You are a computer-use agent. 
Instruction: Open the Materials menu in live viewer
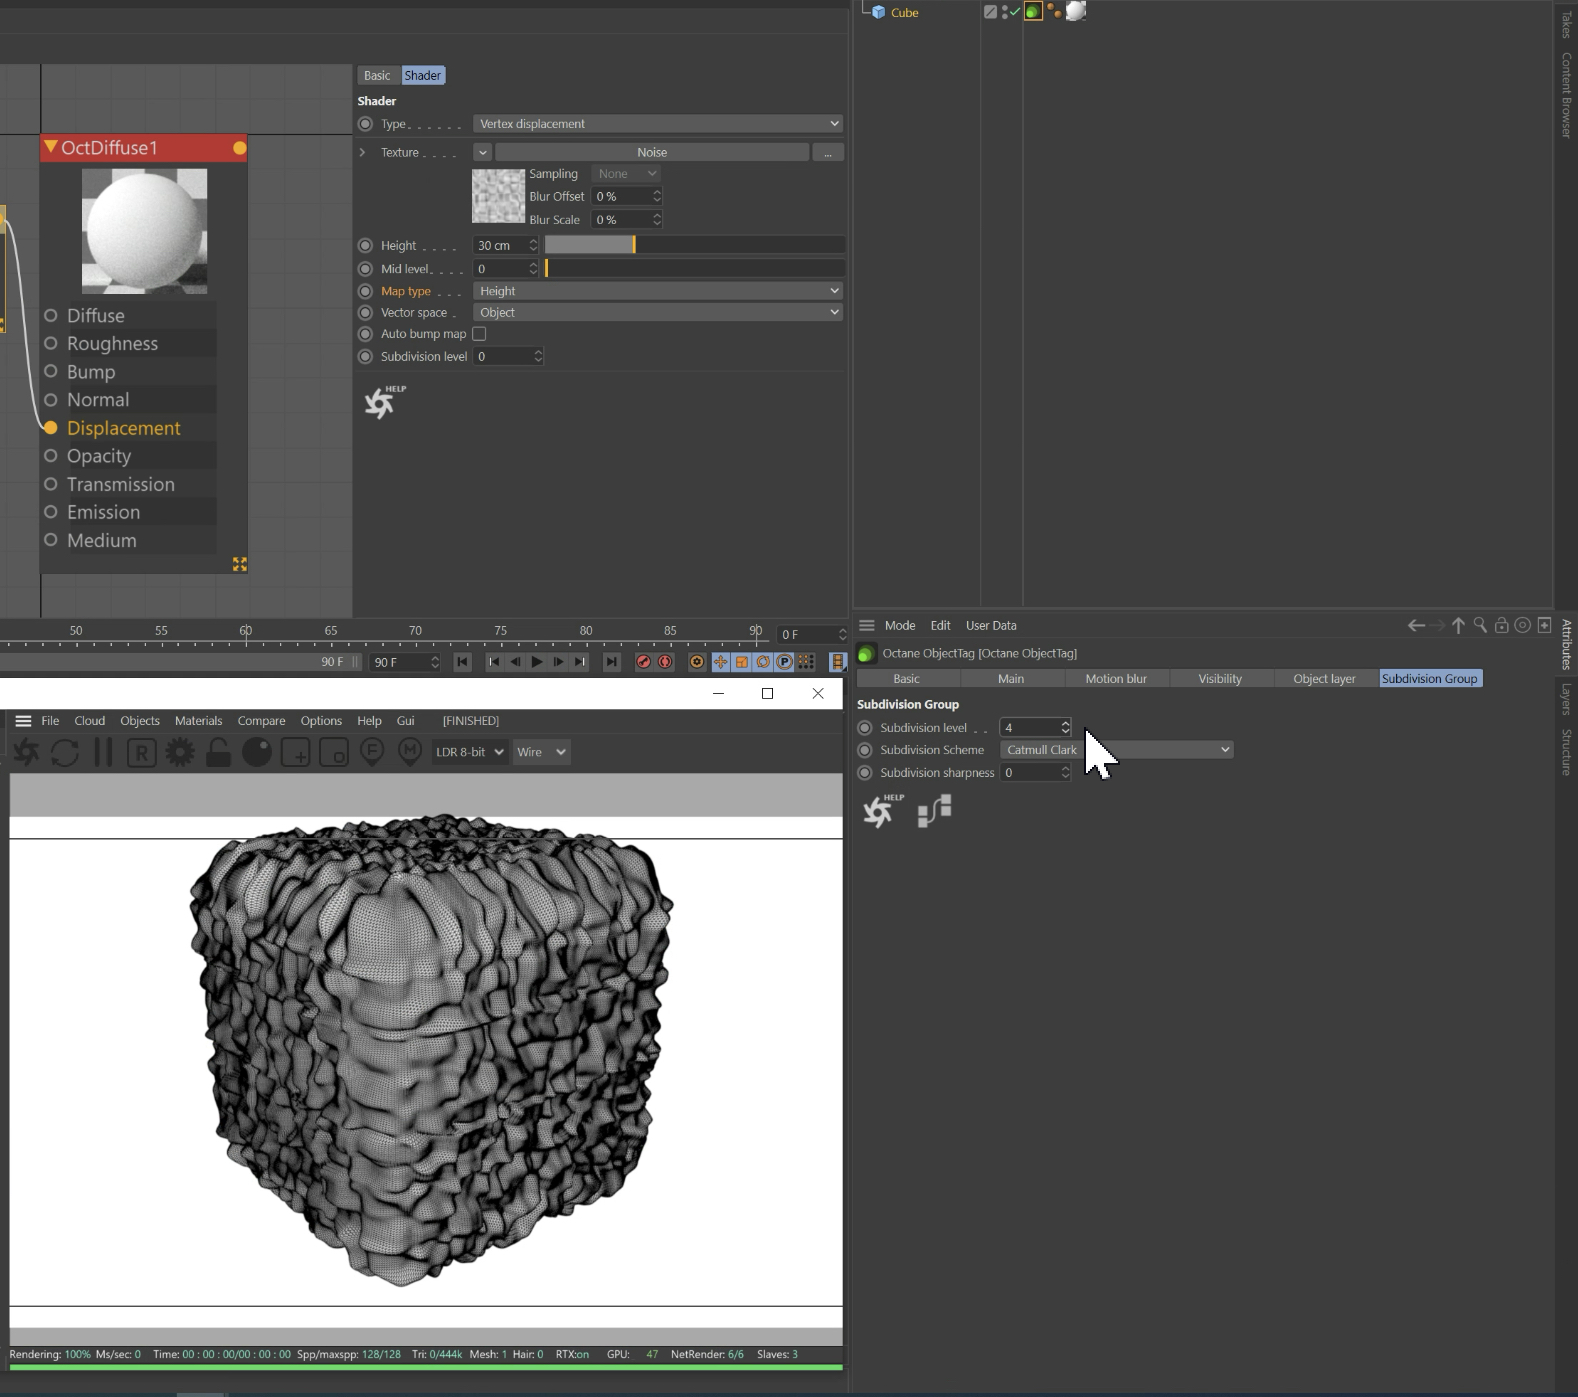(198, 721)
